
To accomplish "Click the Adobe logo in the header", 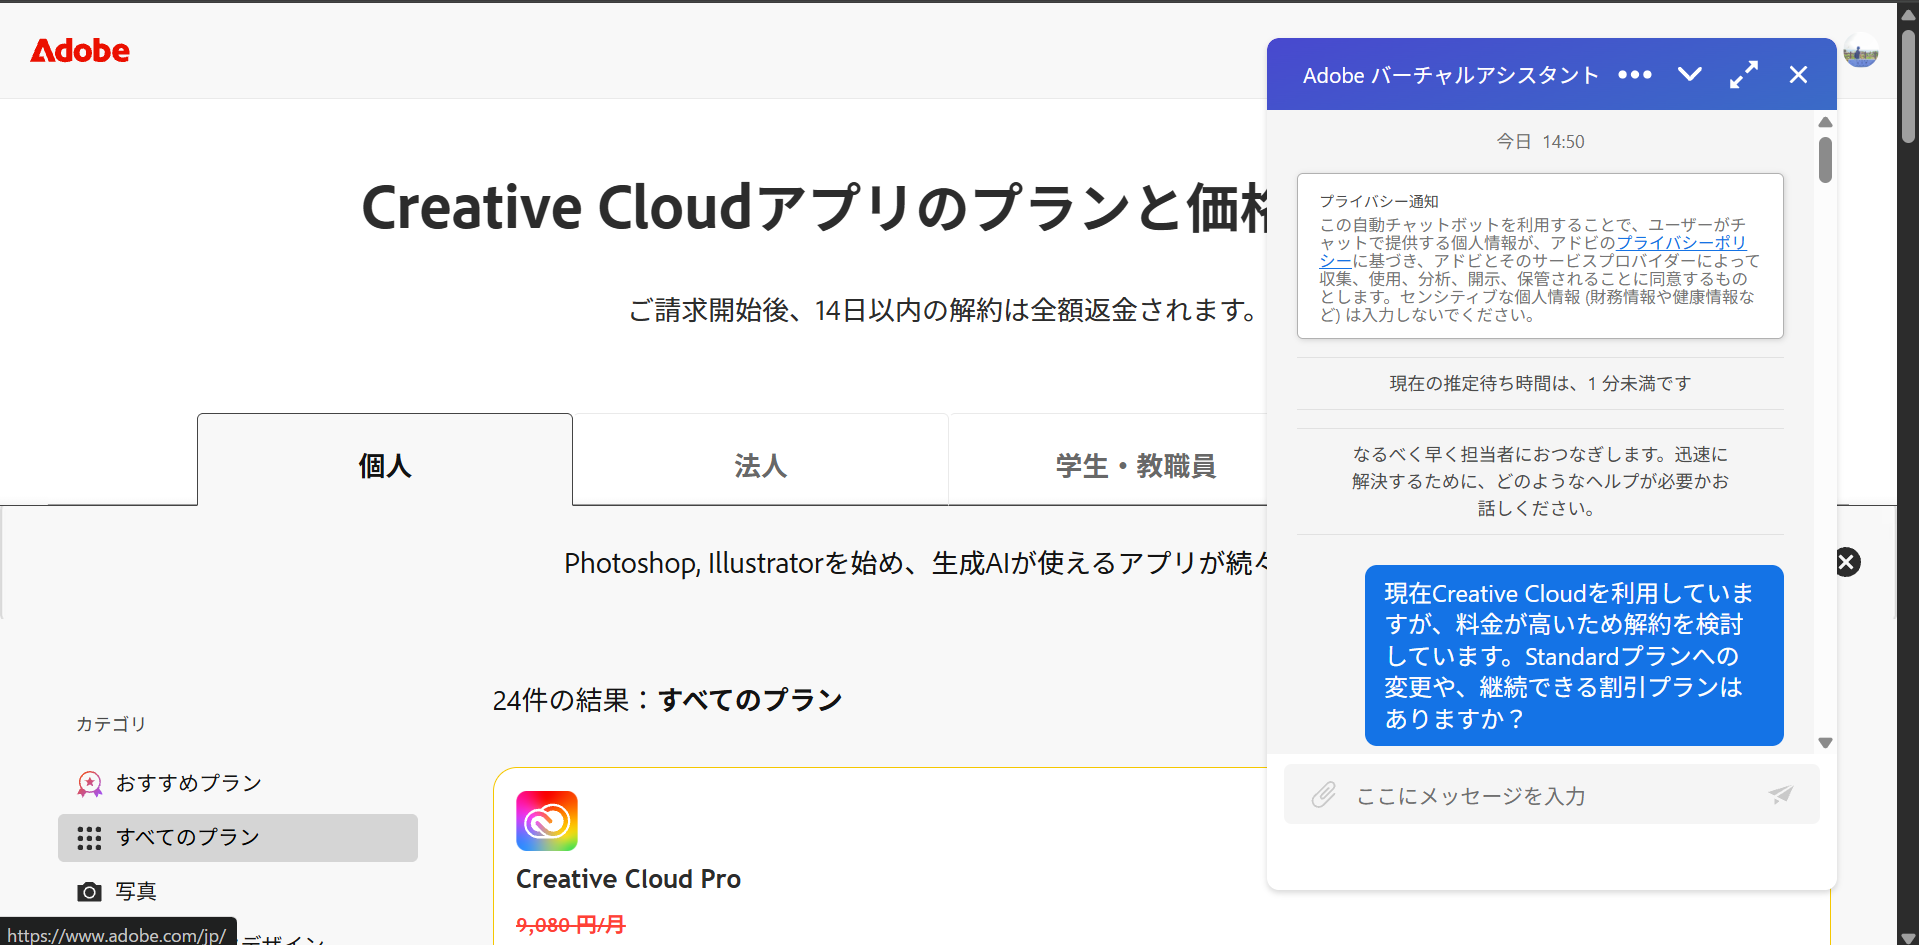I will pyautogui.click(x=80, y=51).
